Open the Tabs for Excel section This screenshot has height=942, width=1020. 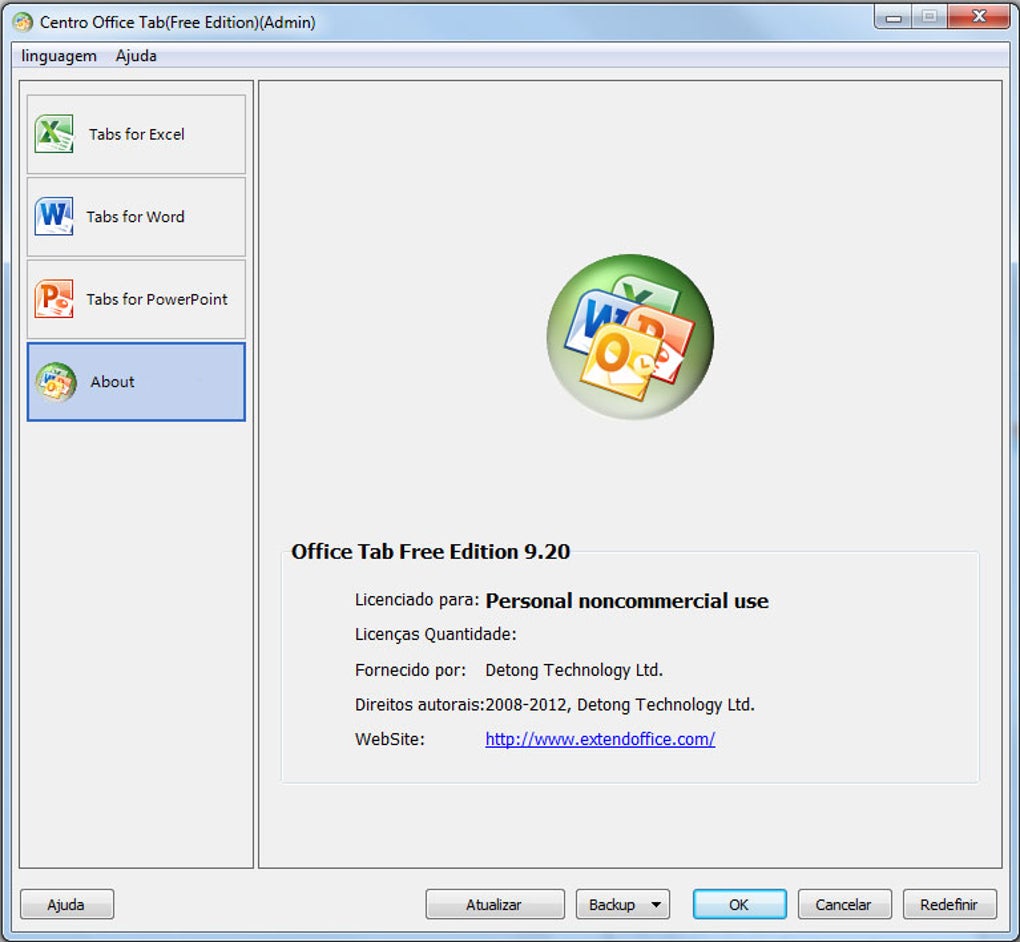coord(136,134)
